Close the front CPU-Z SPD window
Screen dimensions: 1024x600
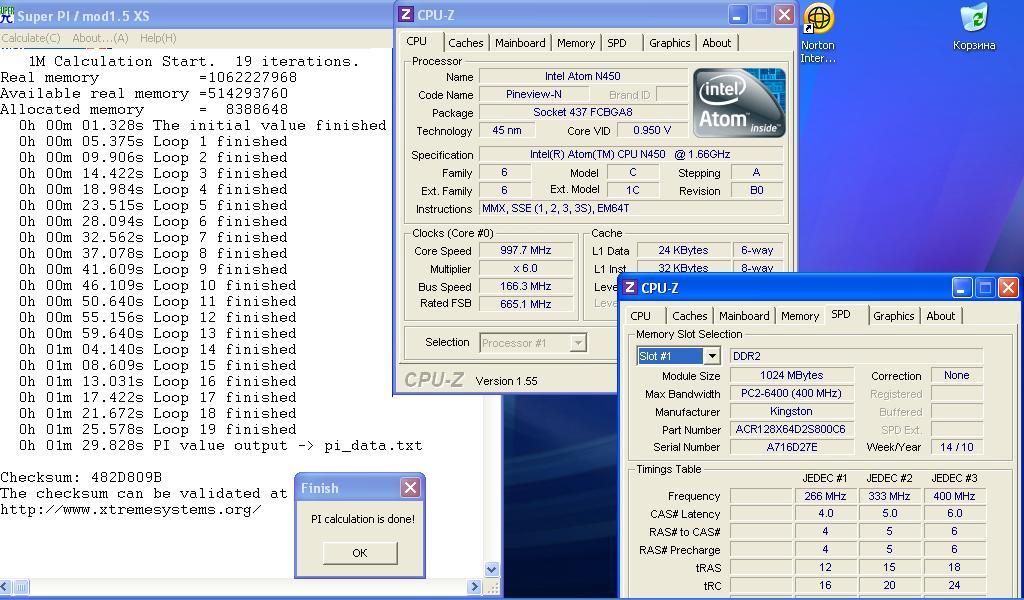point(1008,287)
